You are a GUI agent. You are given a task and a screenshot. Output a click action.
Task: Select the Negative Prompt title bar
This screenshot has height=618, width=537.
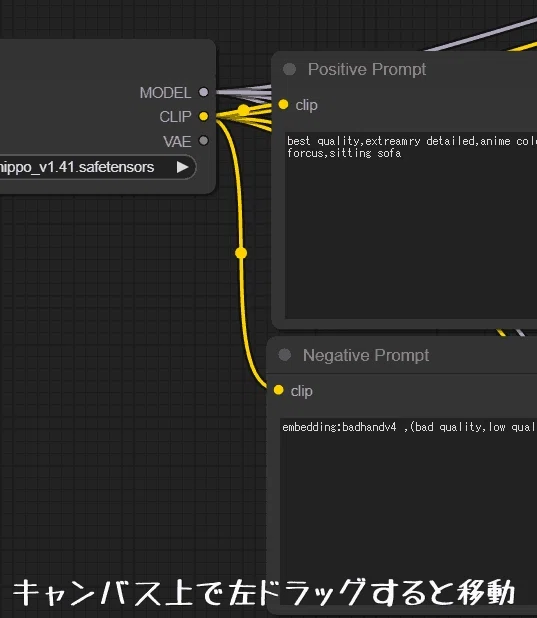pyautogui.click(x=402, y=355)
